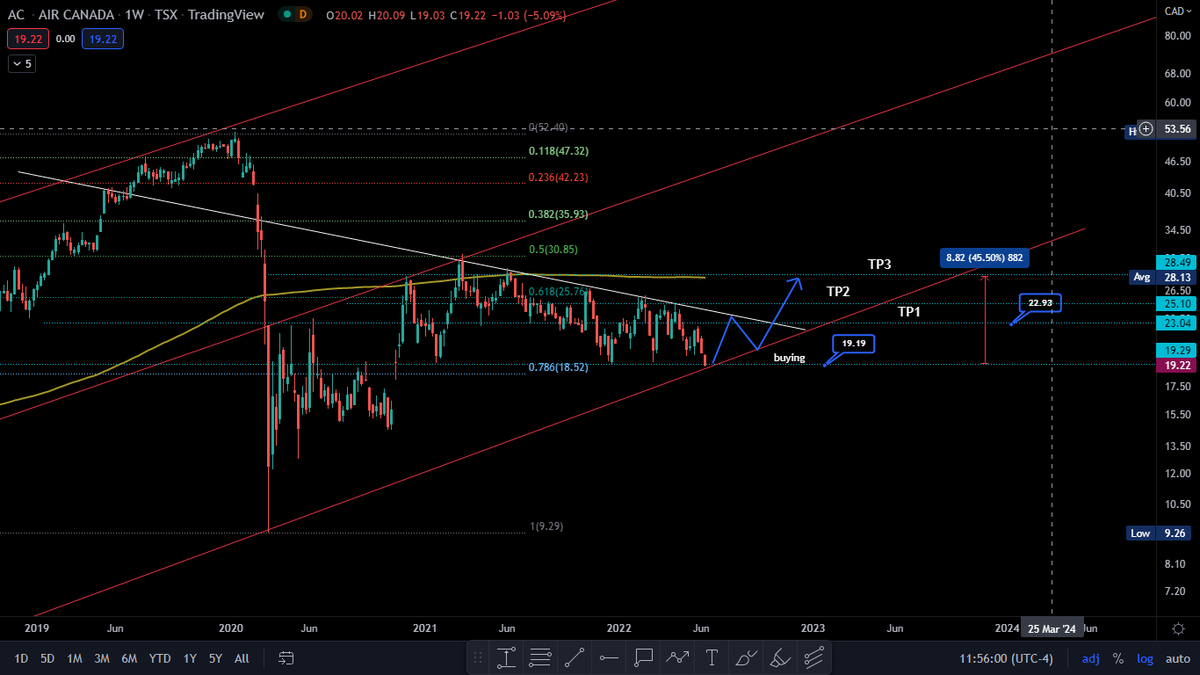Screen dimensions: 1200x675
Task: Toggle auto scale mode
Action: (1177, 659)
